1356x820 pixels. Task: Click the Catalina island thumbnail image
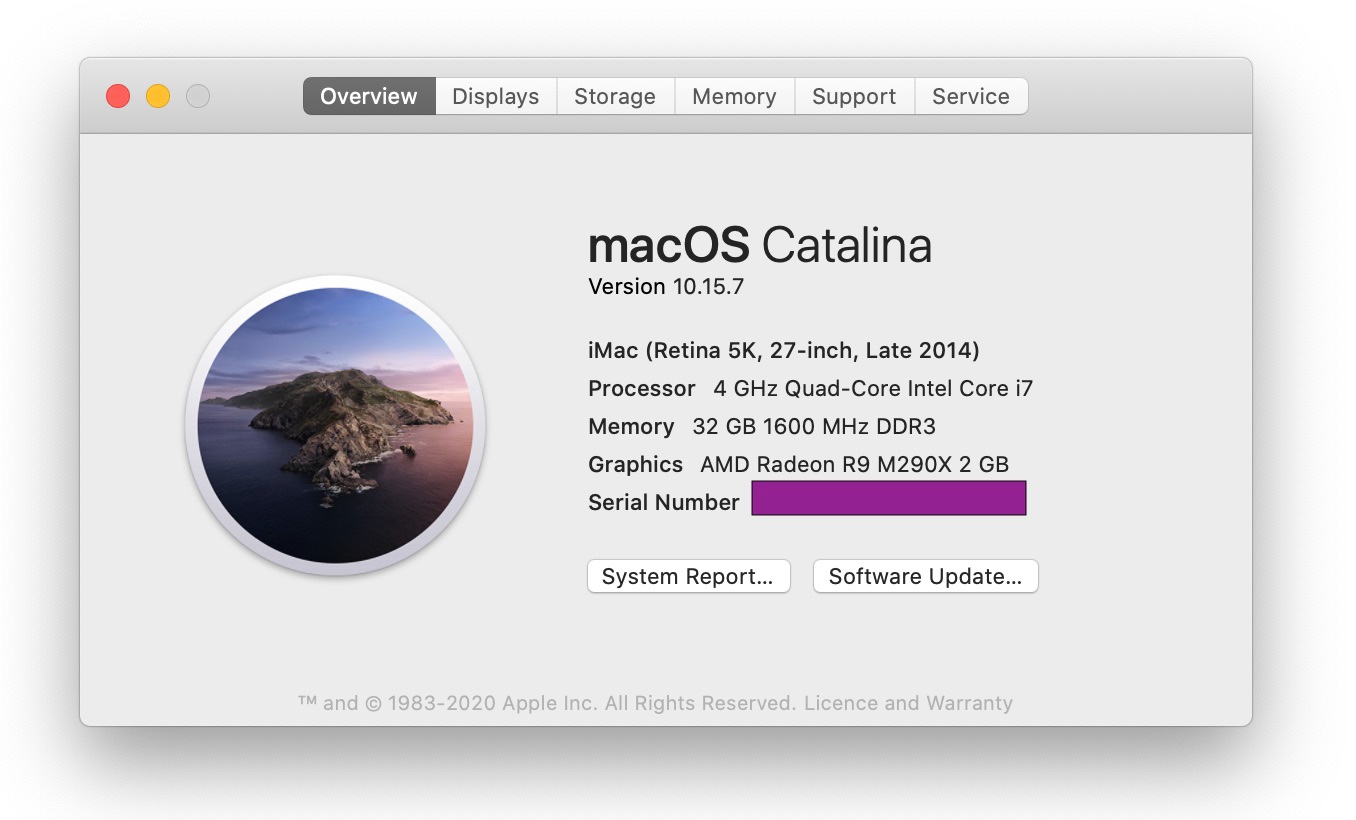pyautogui.click(x=336, y=428)
